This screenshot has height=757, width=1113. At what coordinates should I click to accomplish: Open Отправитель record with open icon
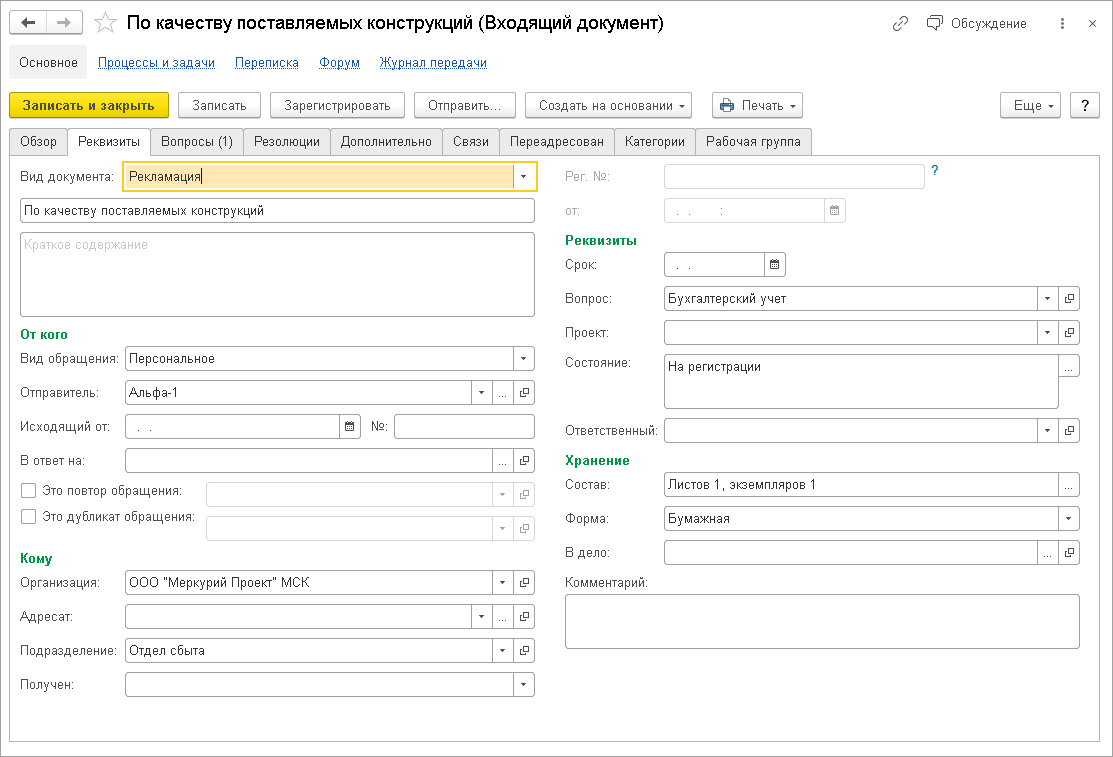pyautogui.click(x=524, y=393)
